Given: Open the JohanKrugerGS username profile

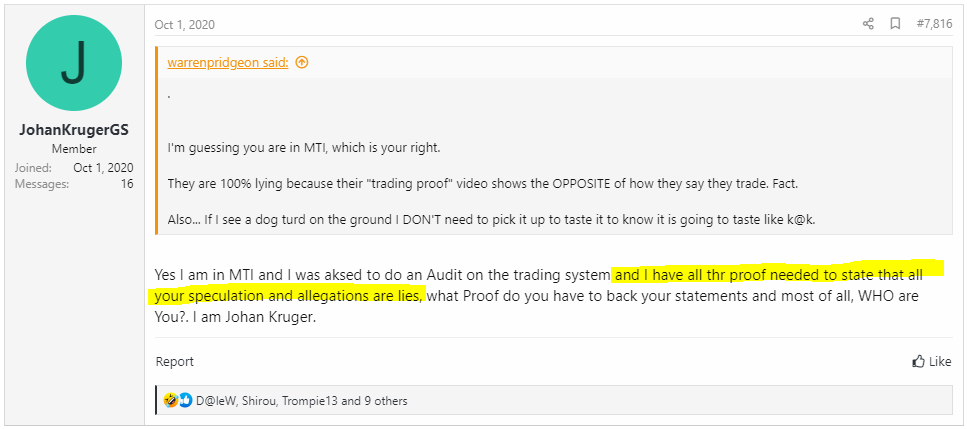Looking at the screenshot, I should tap(75, 130).
